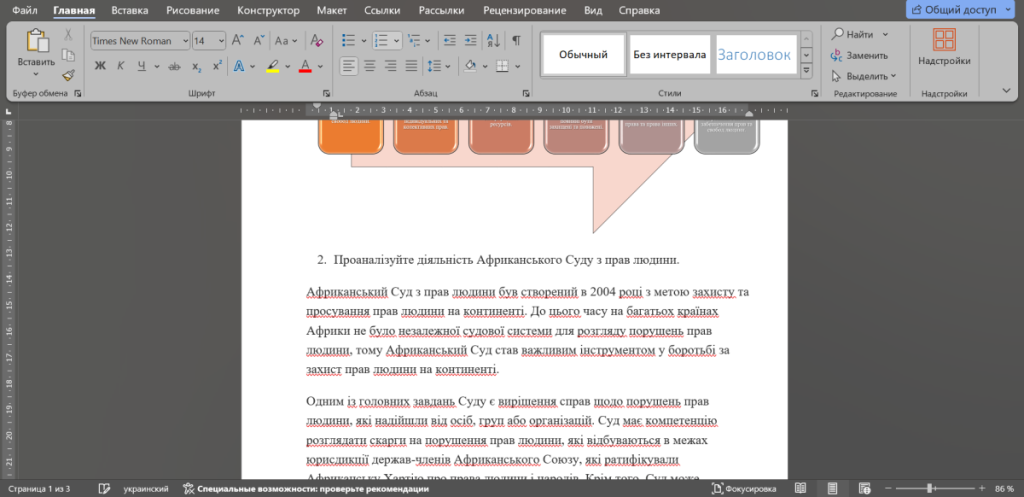Toggle strikethrough text formatting
The height and width of the screenshot is (497, 1024).
click(175, 66)
